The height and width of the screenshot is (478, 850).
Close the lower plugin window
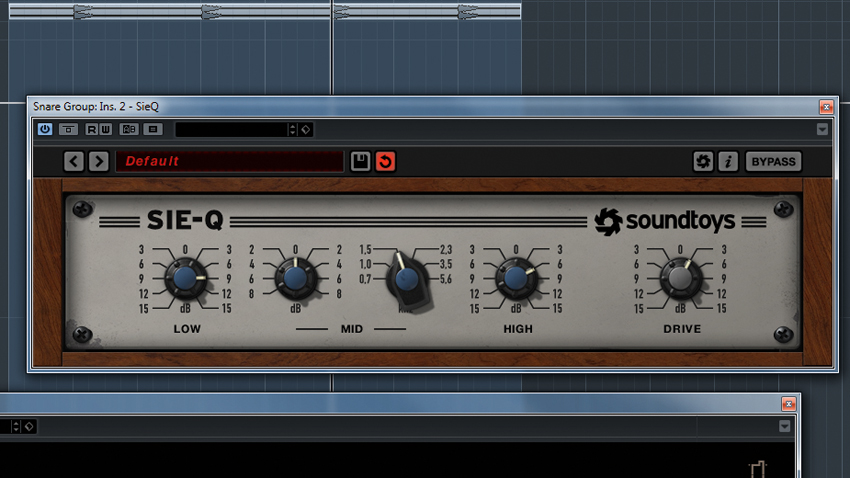789,404
